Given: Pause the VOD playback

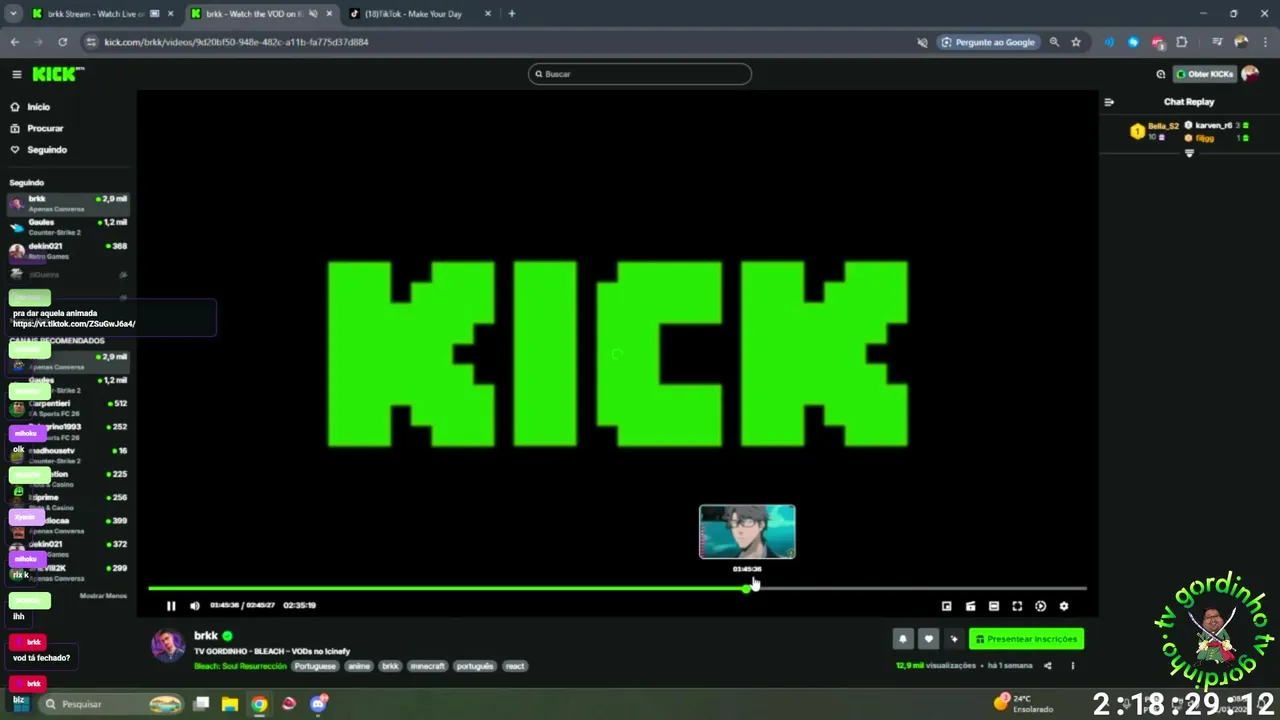Looking at the screenshot, I should tap(171, 606).
